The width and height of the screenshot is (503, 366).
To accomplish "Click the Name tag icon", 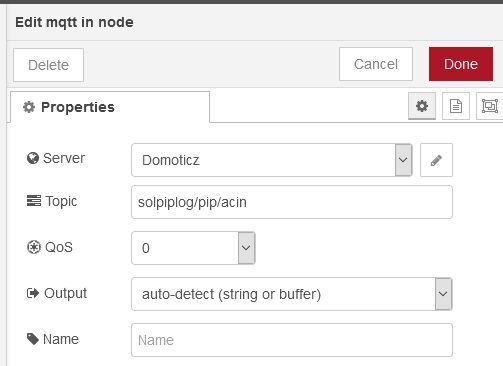I will click(x=33, y=339).
